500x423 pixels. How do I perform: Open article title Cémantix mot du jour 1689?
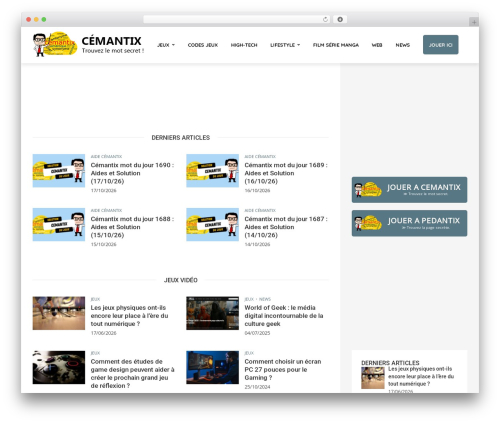tap(286, 173)
